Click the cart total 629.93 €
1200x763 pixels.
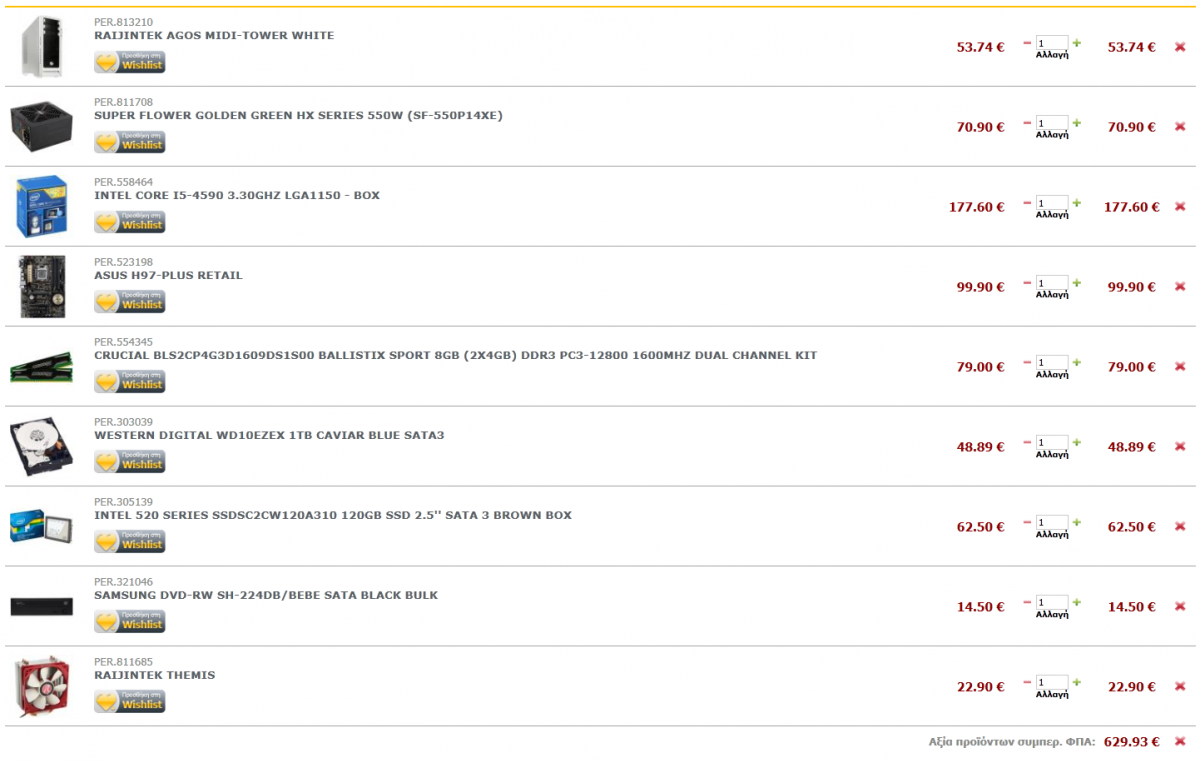pos(1131,742)
